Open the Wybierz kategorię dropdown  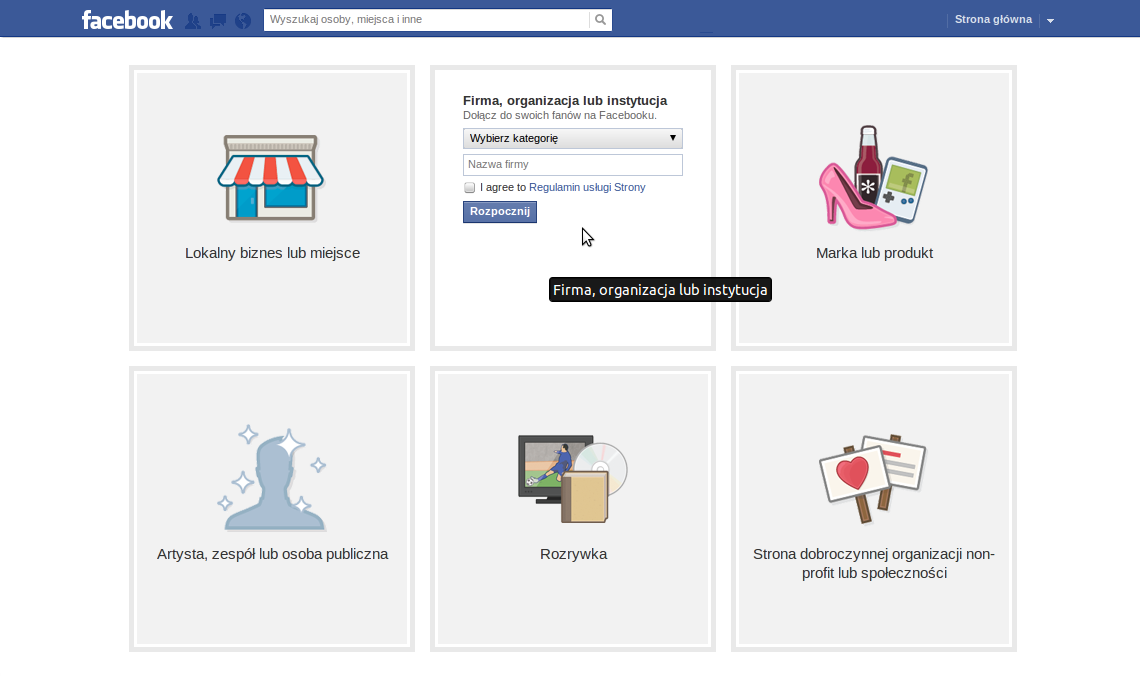[x=573, y=138]
